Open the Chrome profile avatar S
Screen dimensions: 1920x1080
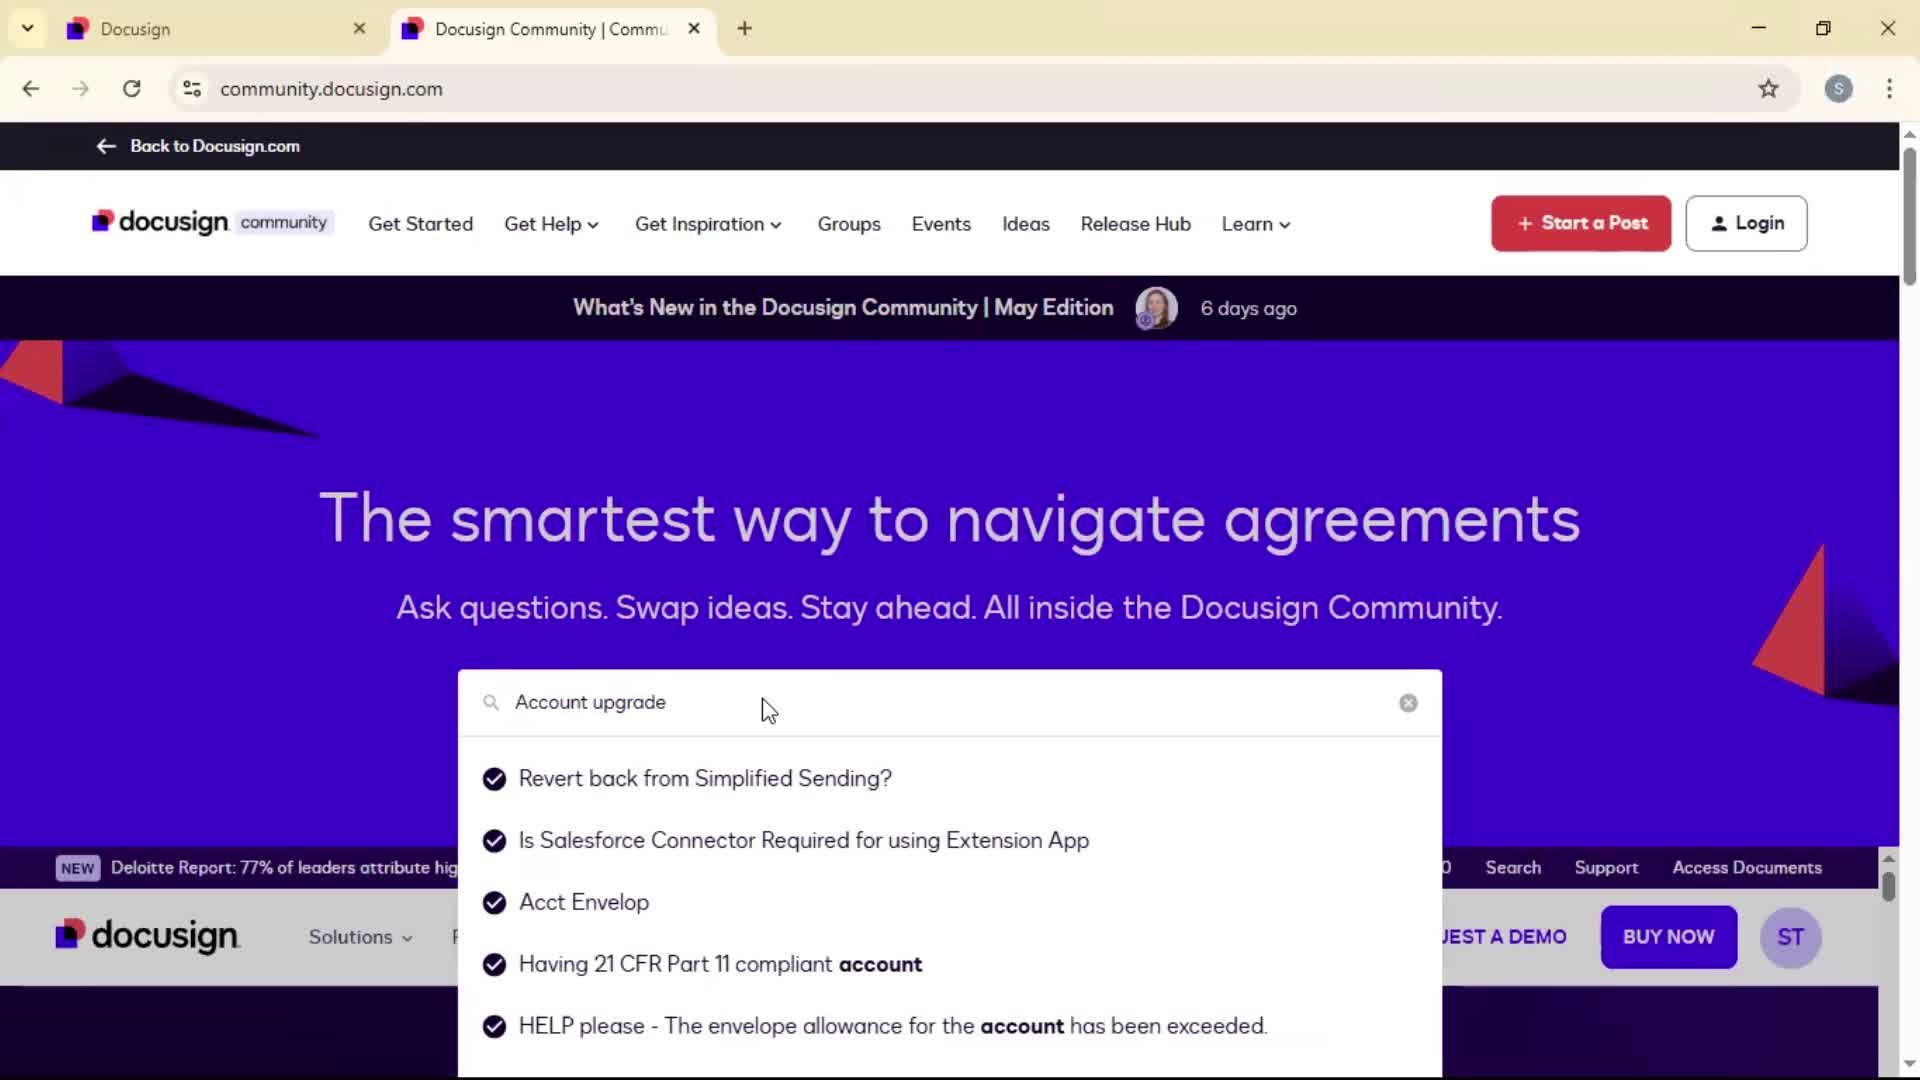click(x=1838, y=89)
